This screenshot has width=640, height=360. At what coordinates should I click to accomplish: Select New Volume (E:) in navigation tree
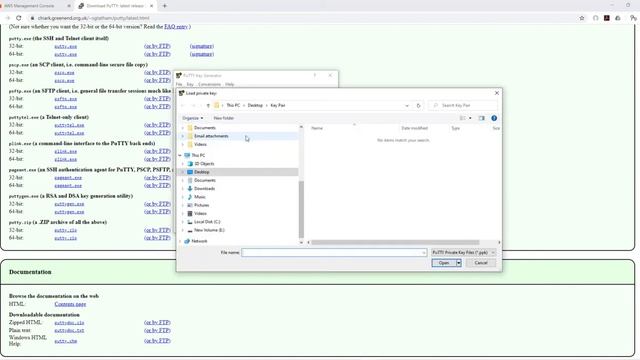tap(209, 230)
